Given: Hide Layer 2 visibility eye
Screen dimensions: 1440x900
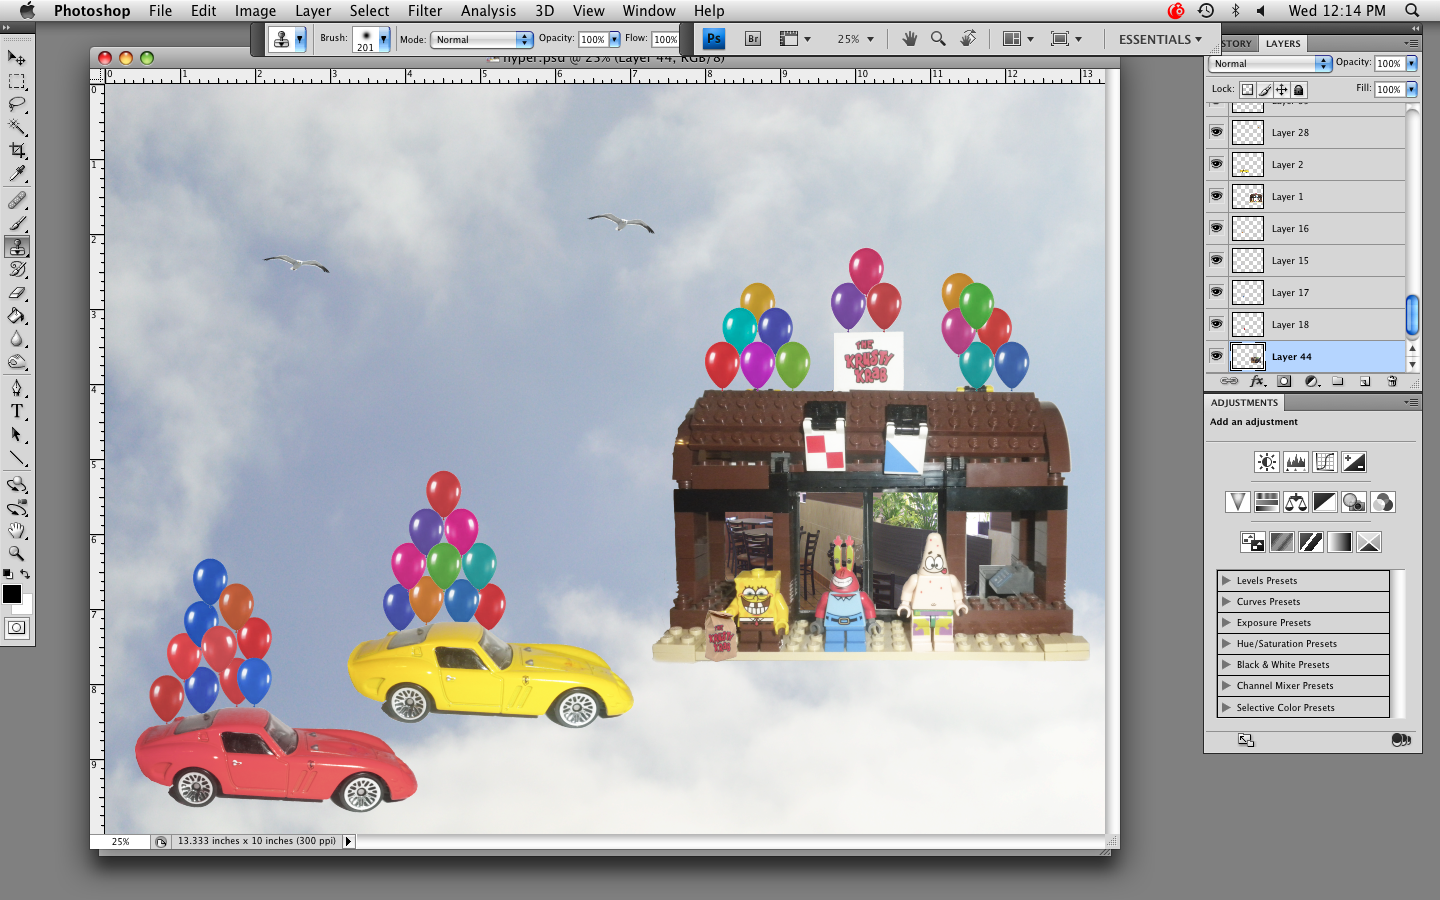Looking at the screenshot, I should click(1216, 164).
